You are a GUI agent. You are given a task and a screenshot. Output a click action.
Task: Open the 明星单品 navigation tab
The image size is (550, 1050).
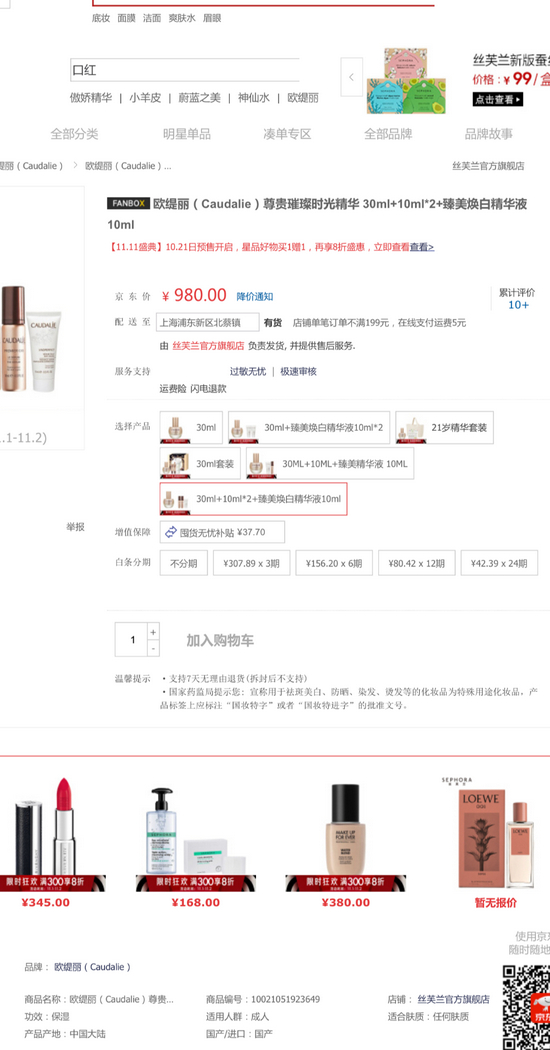click(x=187, y=134)
